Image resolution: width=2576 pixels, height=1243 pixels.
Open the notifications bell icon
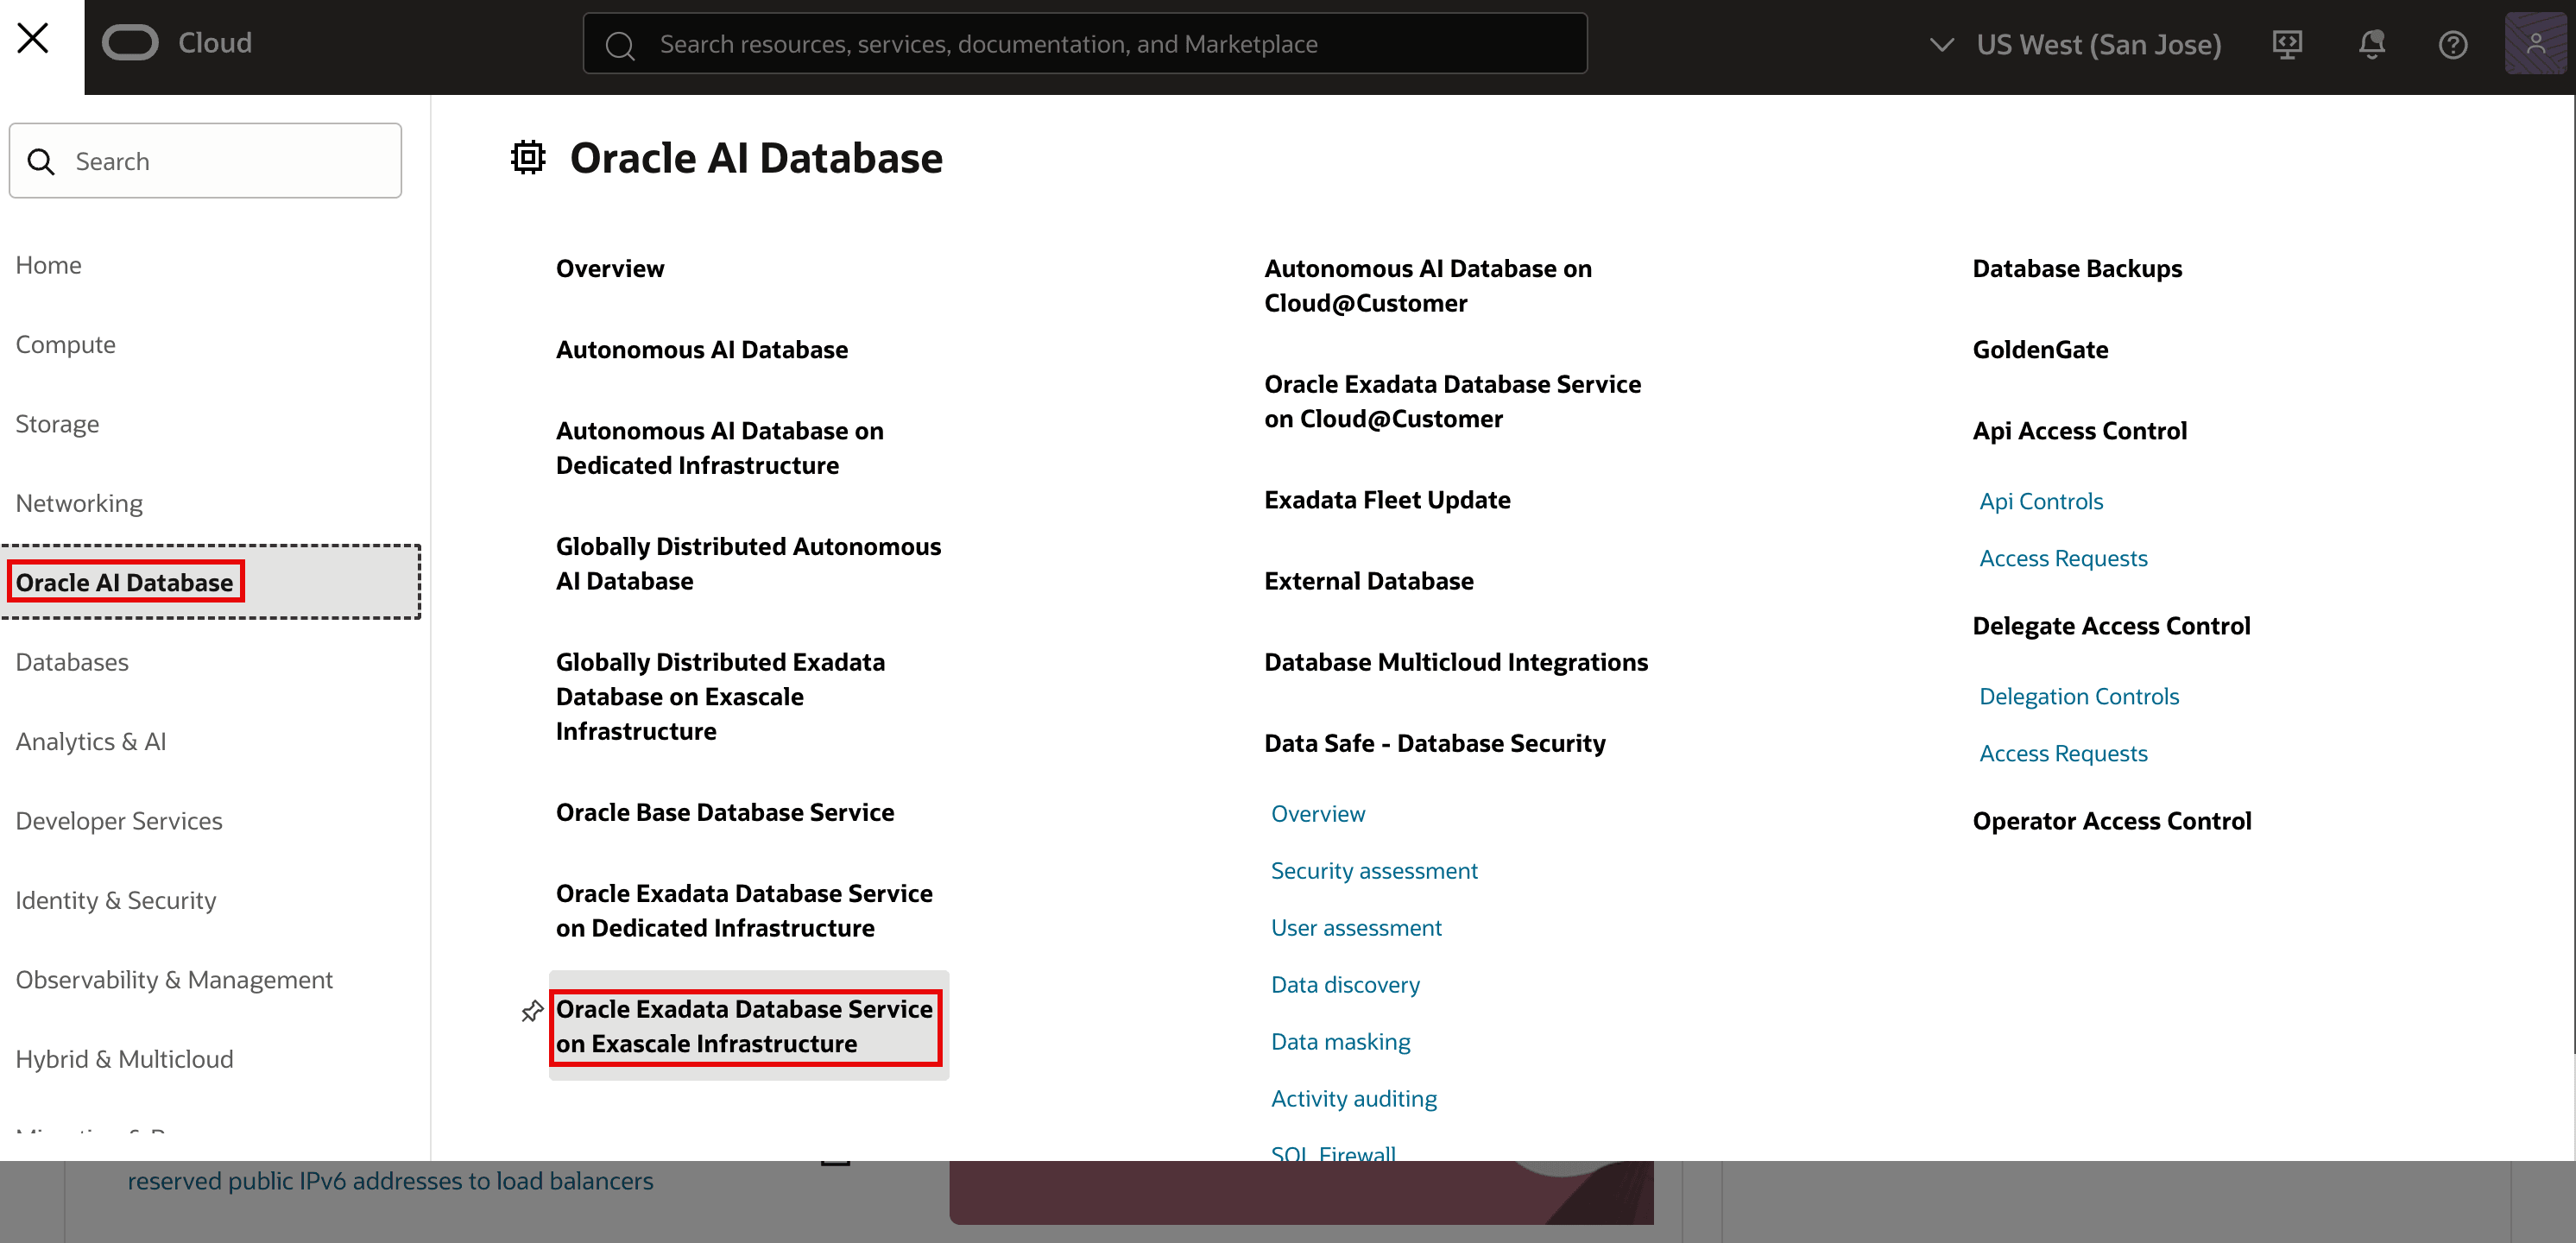[2371, 44]
